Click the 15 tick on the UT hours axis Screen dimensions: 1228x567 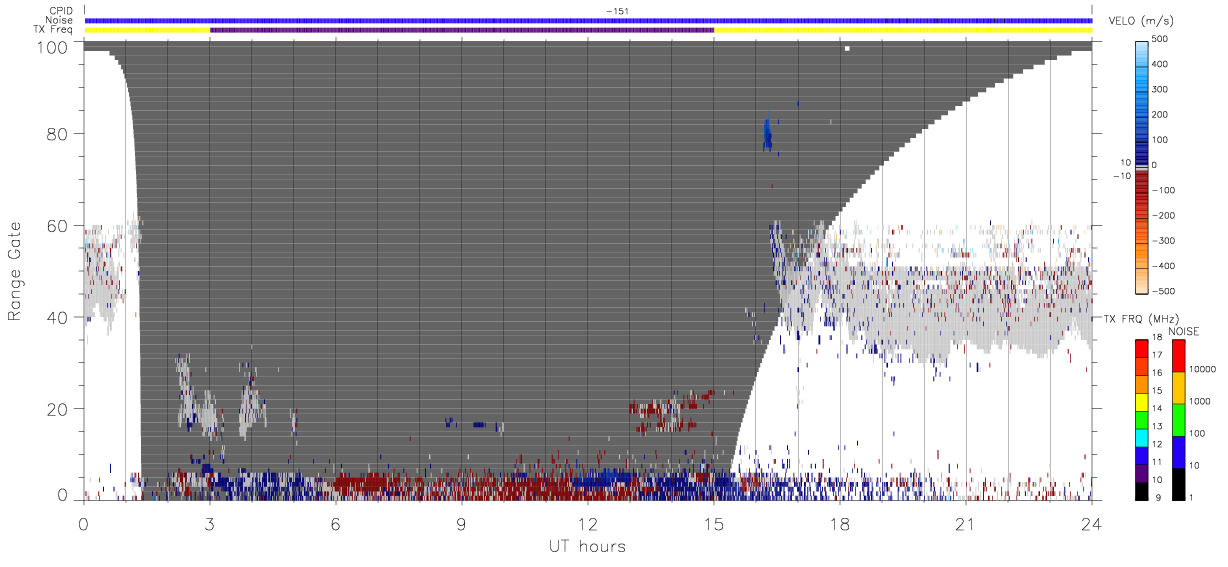(714, 524)
